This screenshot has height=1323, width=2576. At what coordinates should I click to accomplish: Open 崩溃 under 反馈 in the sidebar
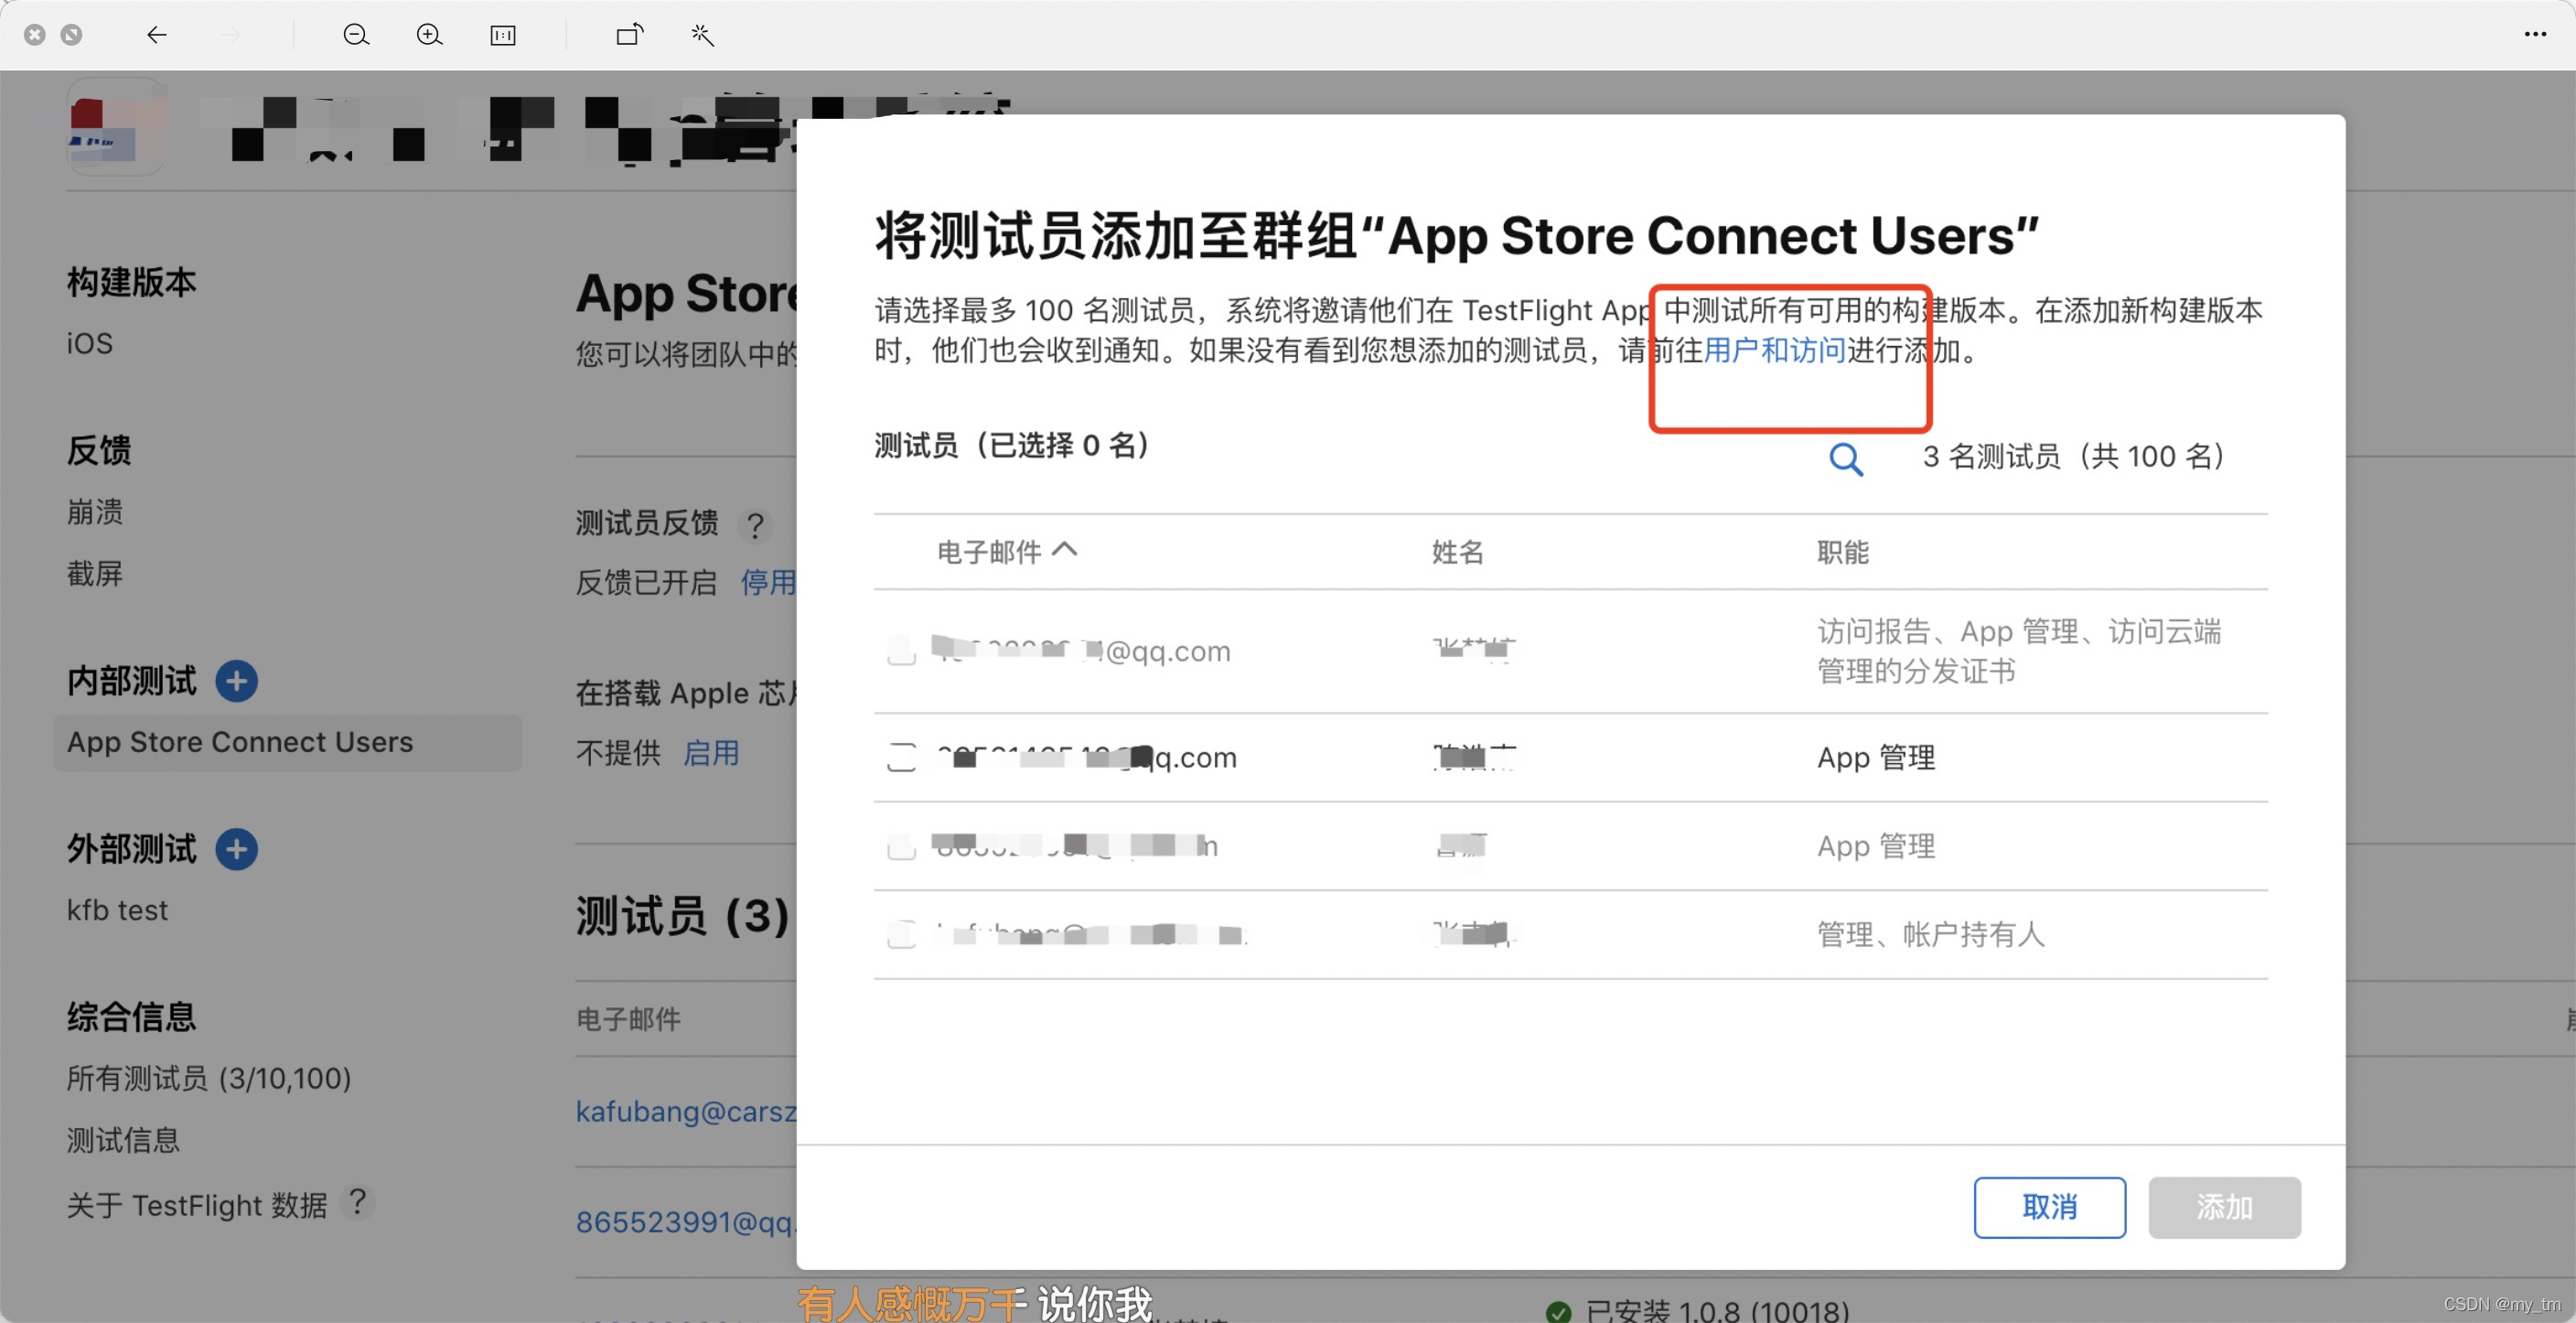click(x=94, y=512)
